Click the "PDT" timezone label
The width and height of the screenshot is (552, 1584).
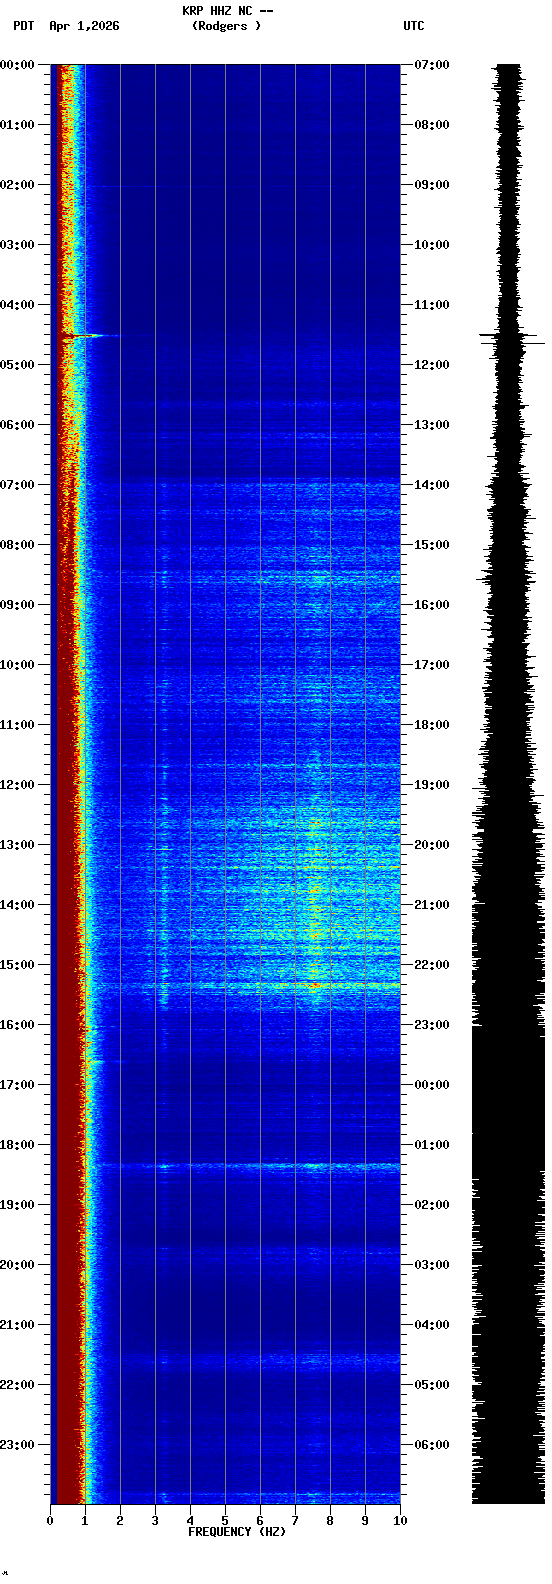click(x=24, y=26)
